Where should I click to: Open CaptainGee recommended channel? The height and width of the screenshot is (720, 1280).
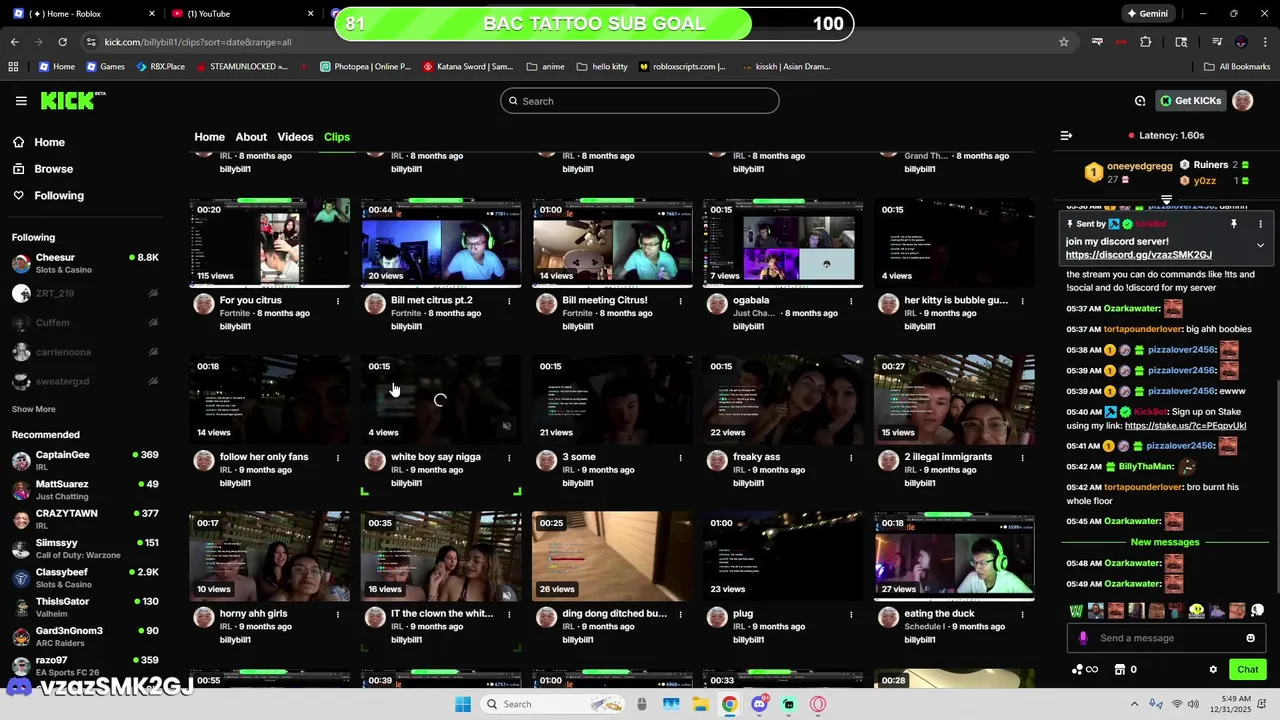pos(85,461)
